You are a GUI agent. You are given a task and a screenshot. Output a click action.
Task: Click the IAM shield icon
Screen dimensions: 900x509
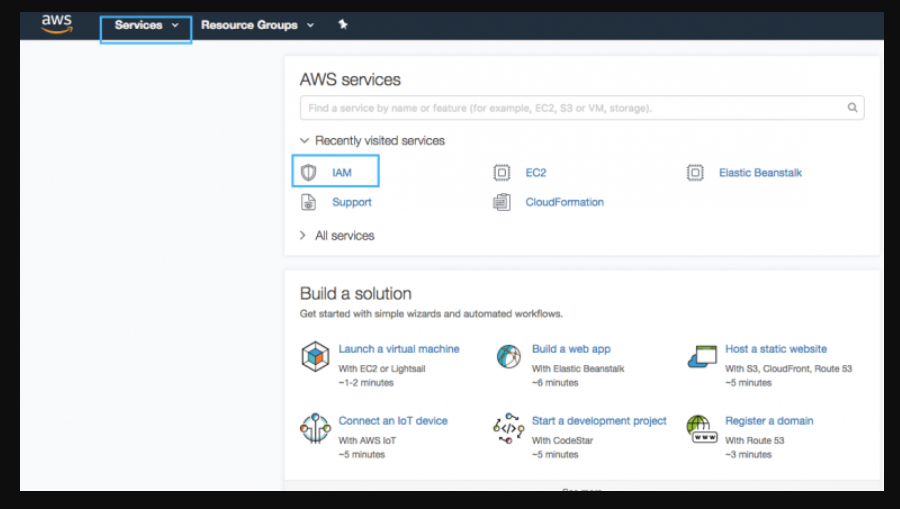(309, 173)
